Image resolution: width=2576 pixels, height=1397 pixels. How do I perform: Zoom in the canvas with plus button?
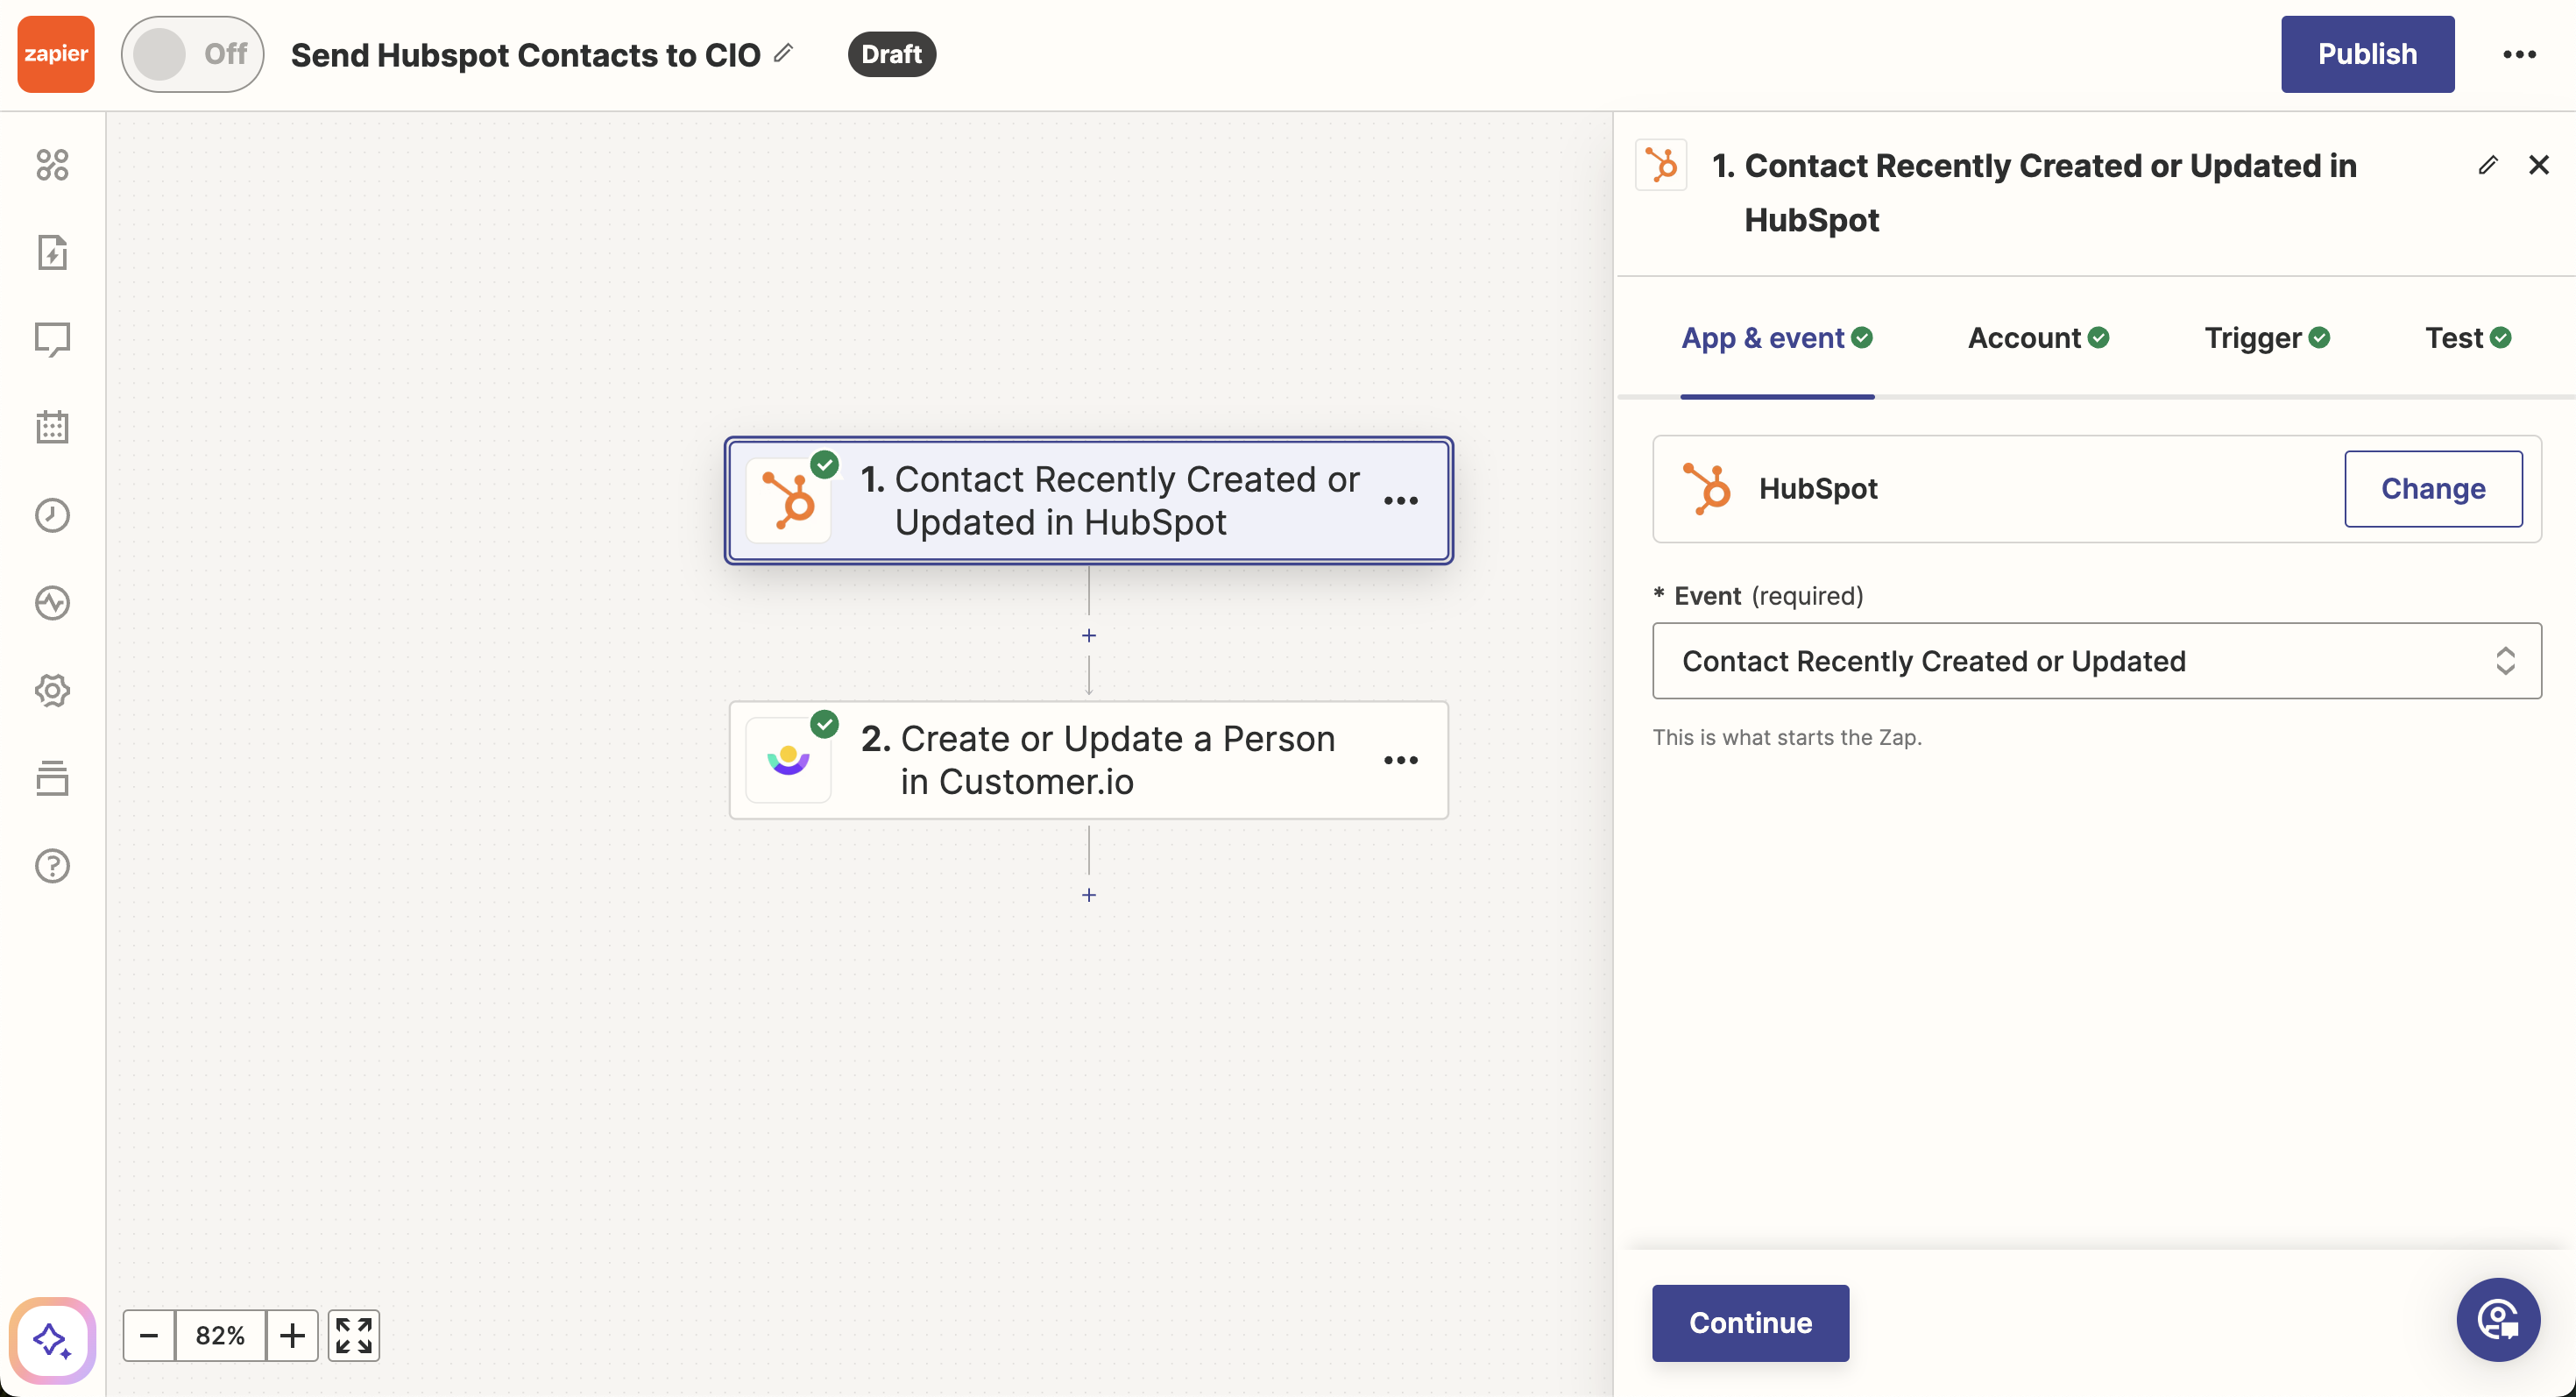click(x=292, y=1335)
